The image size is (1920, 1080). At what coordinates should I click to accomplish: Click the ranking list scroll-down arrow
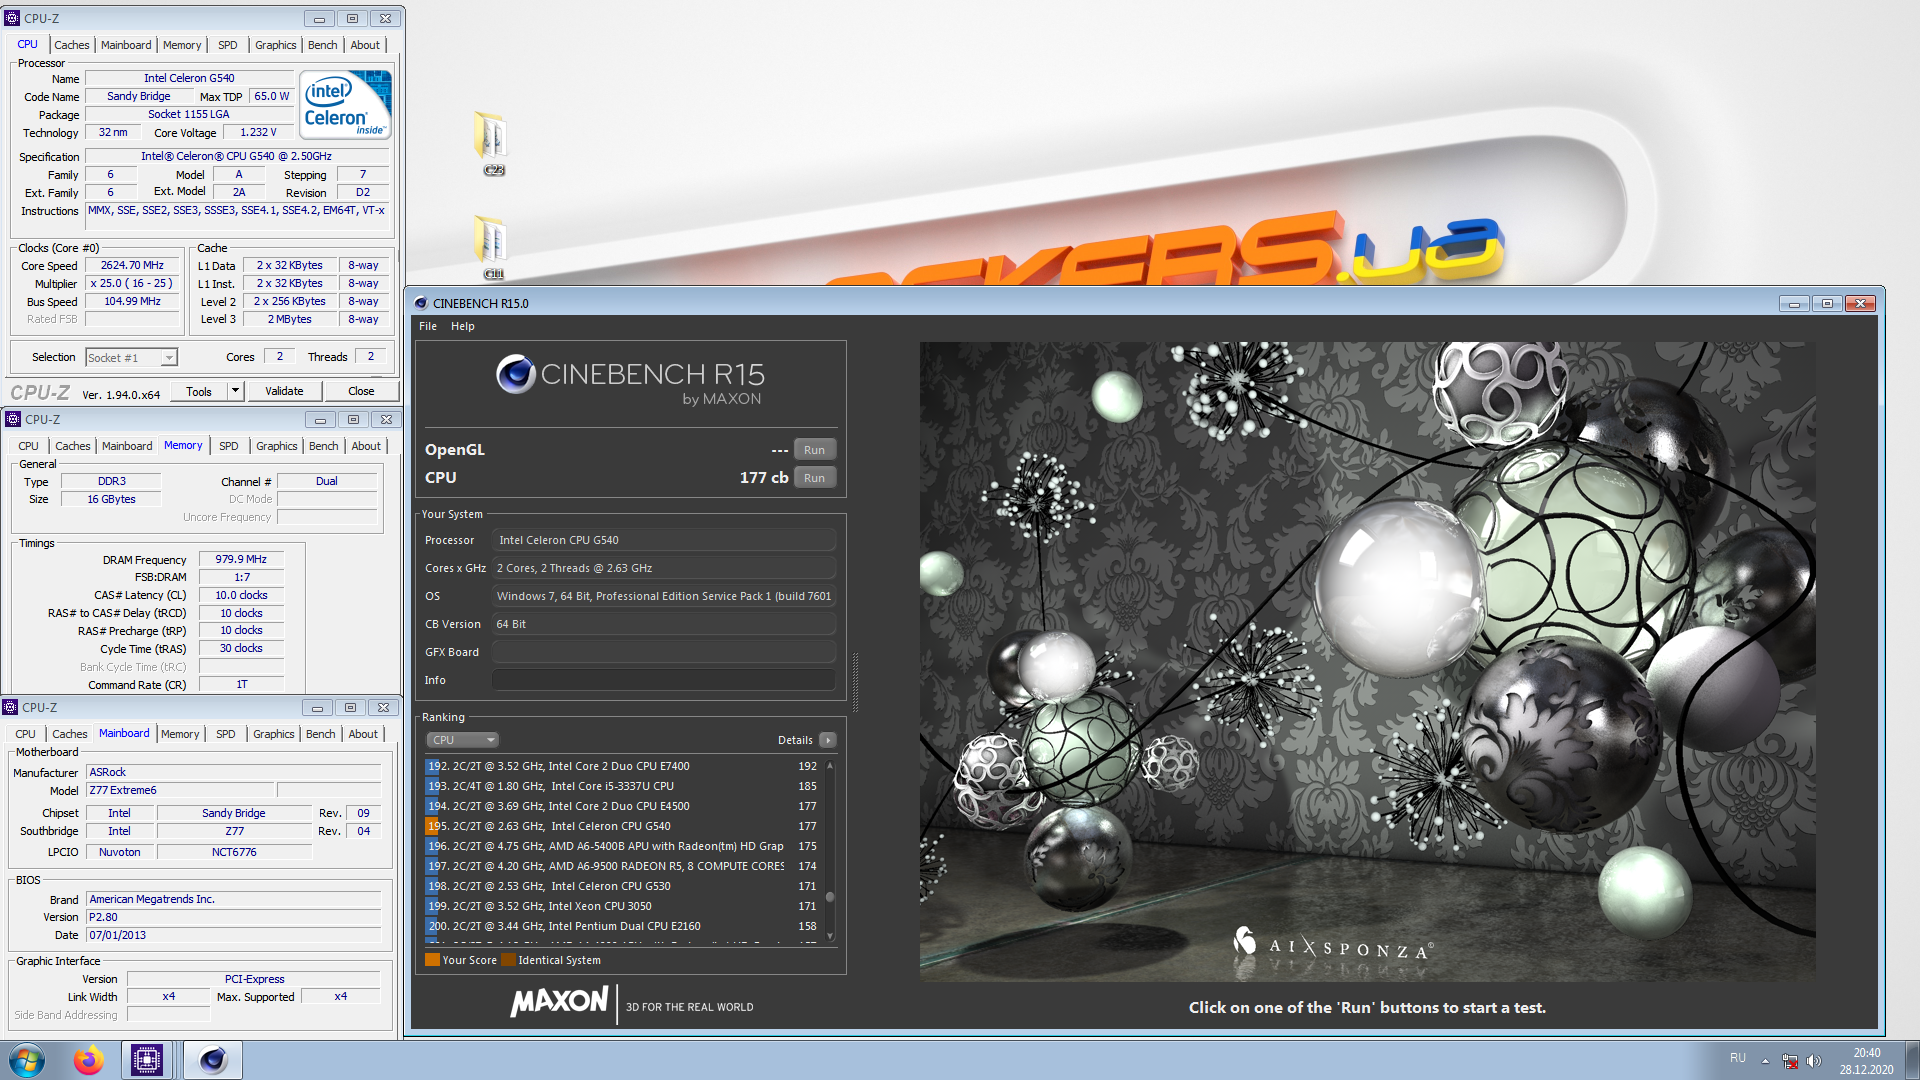(830, 937)
